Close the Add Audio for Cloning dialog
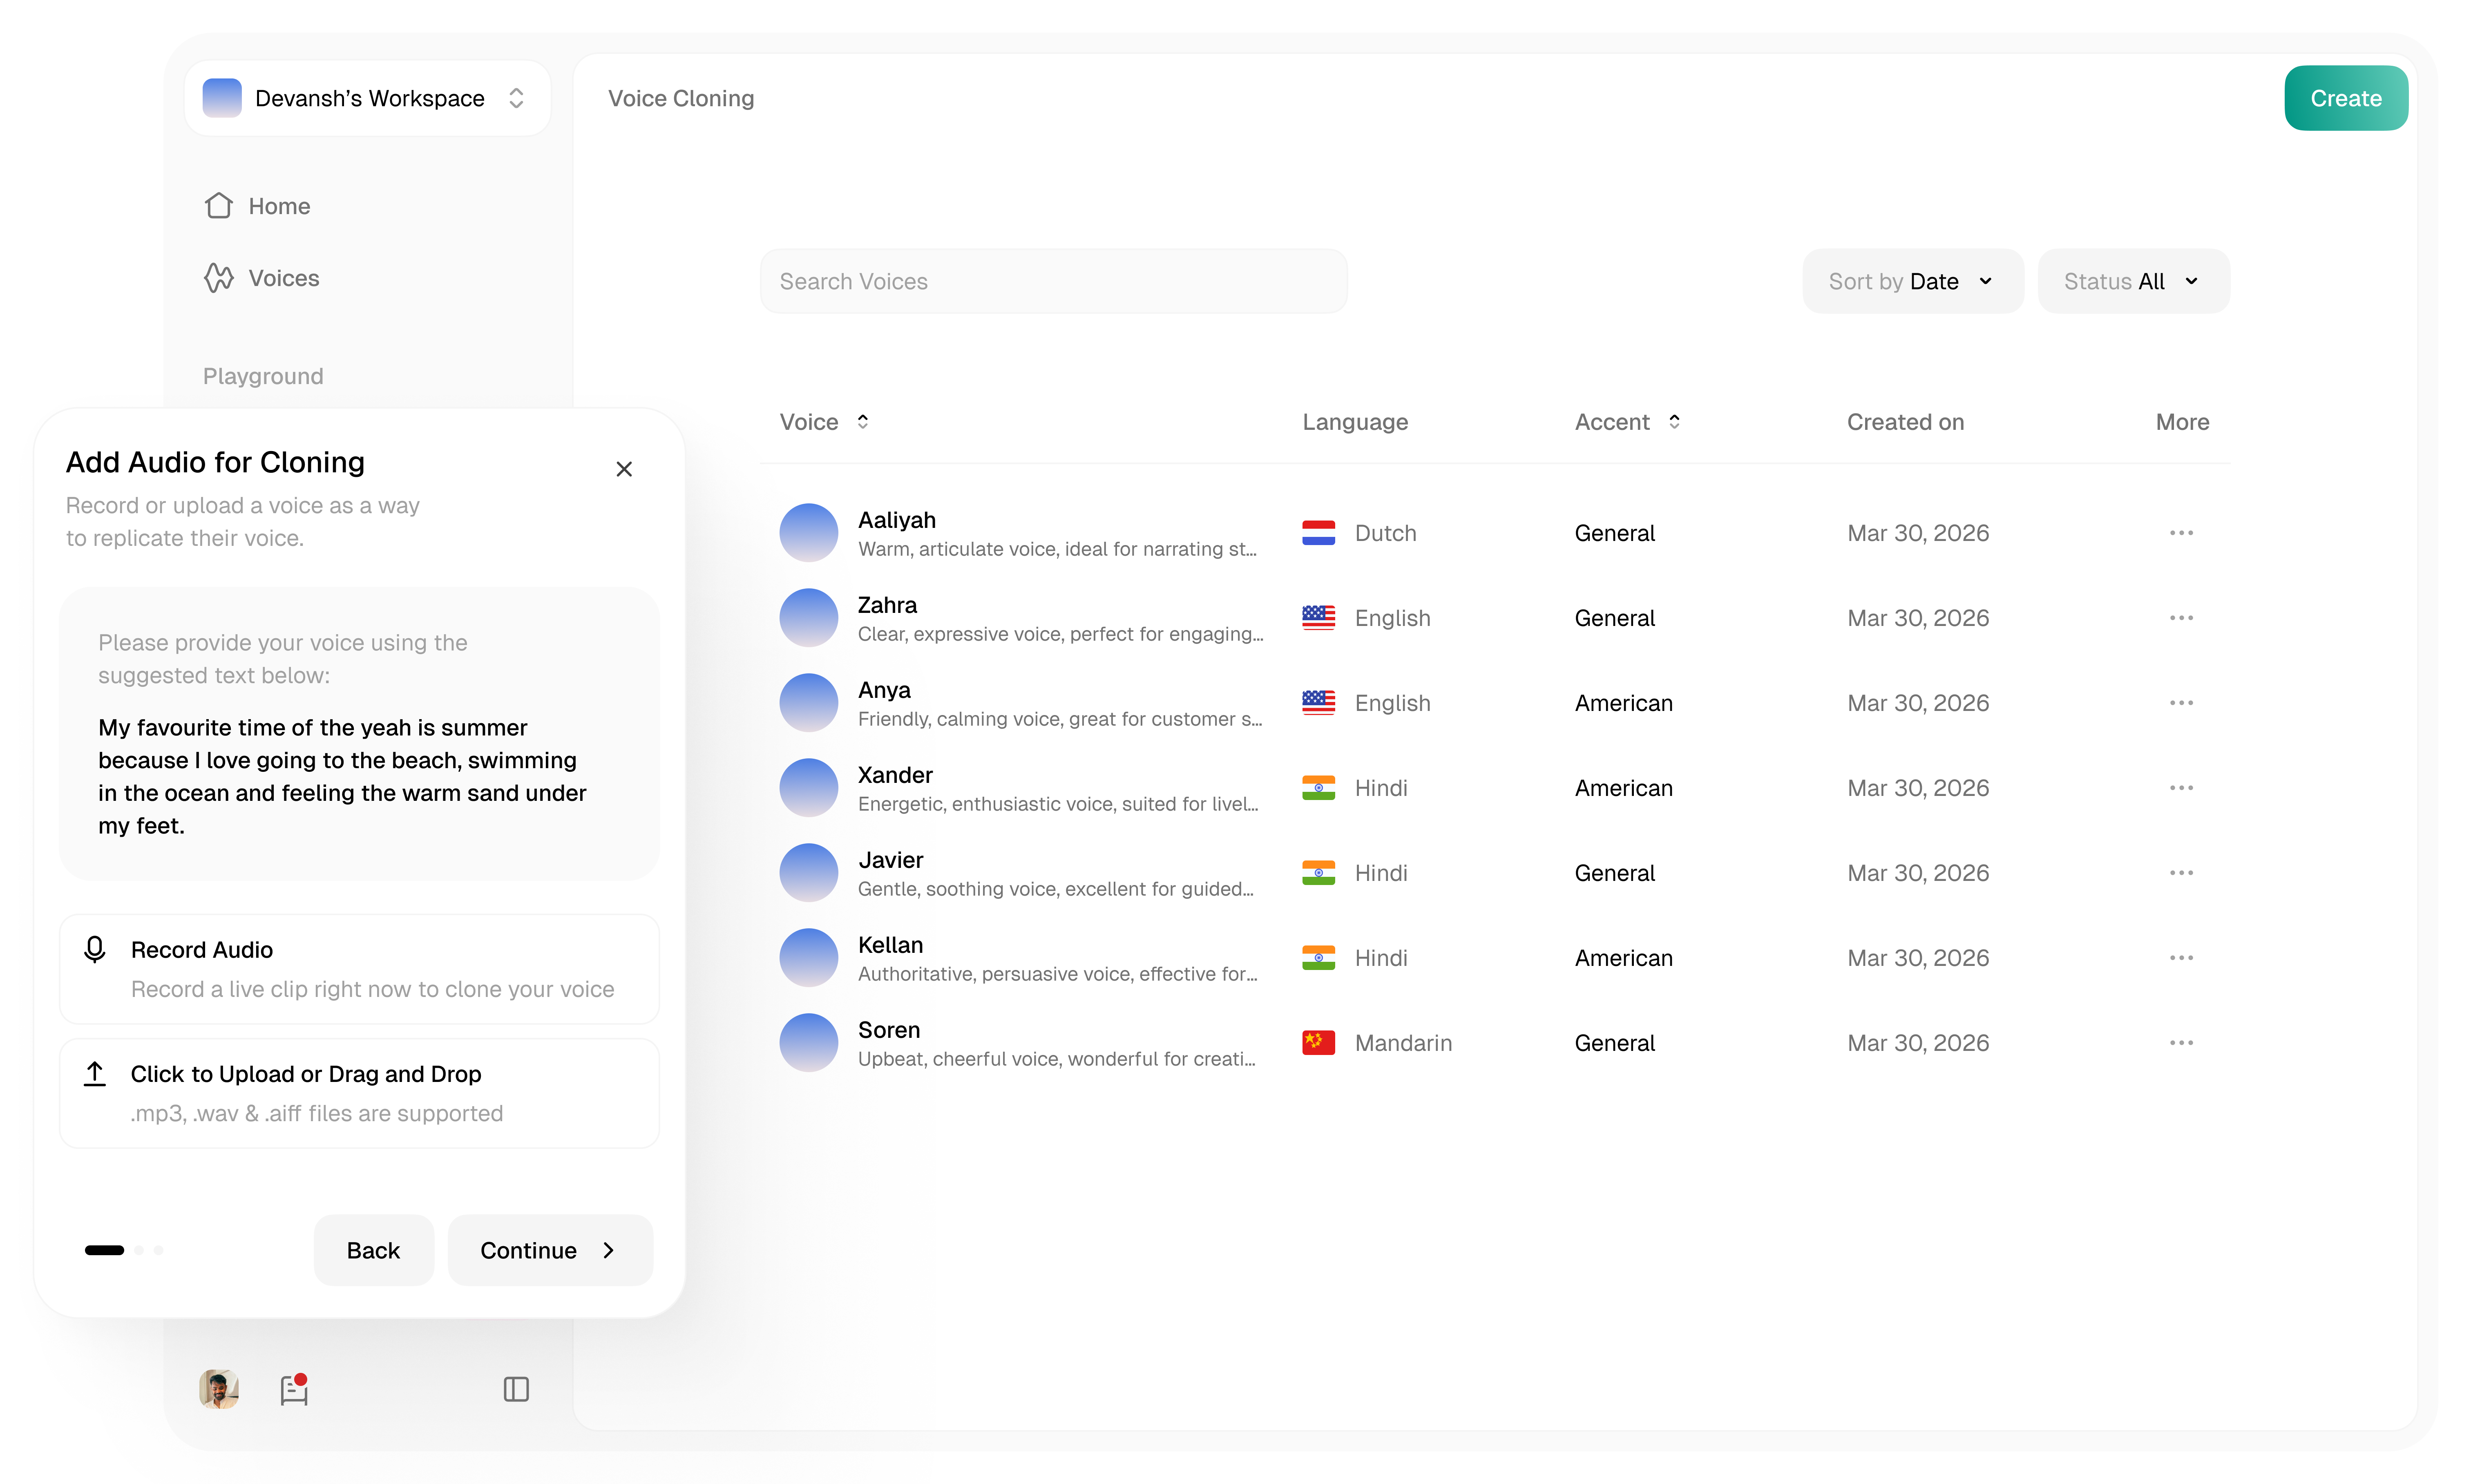2471x1484 pixels. (x=624, y=469)
